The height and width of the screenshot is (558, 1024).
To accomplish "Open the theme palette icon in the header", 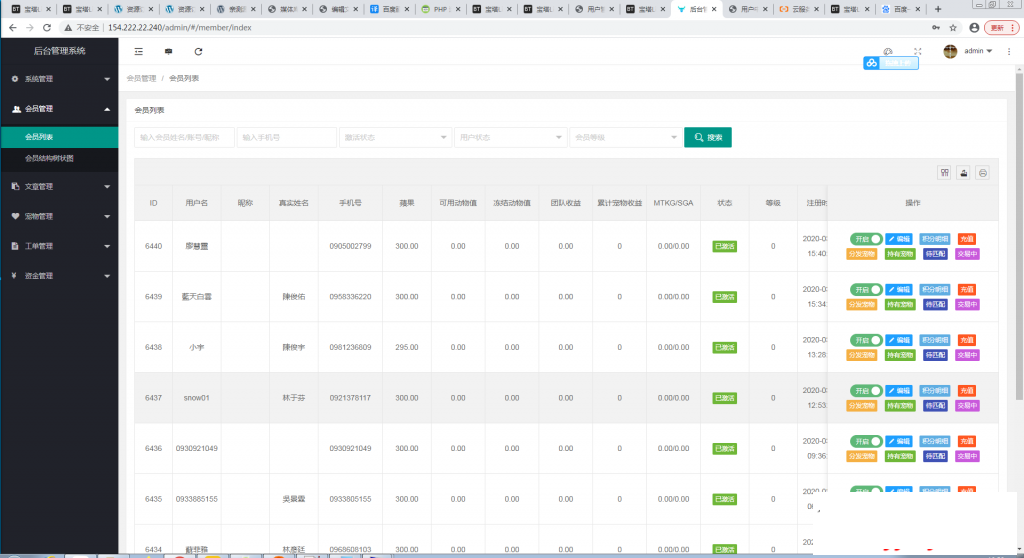I will click(x=887, y=51).
